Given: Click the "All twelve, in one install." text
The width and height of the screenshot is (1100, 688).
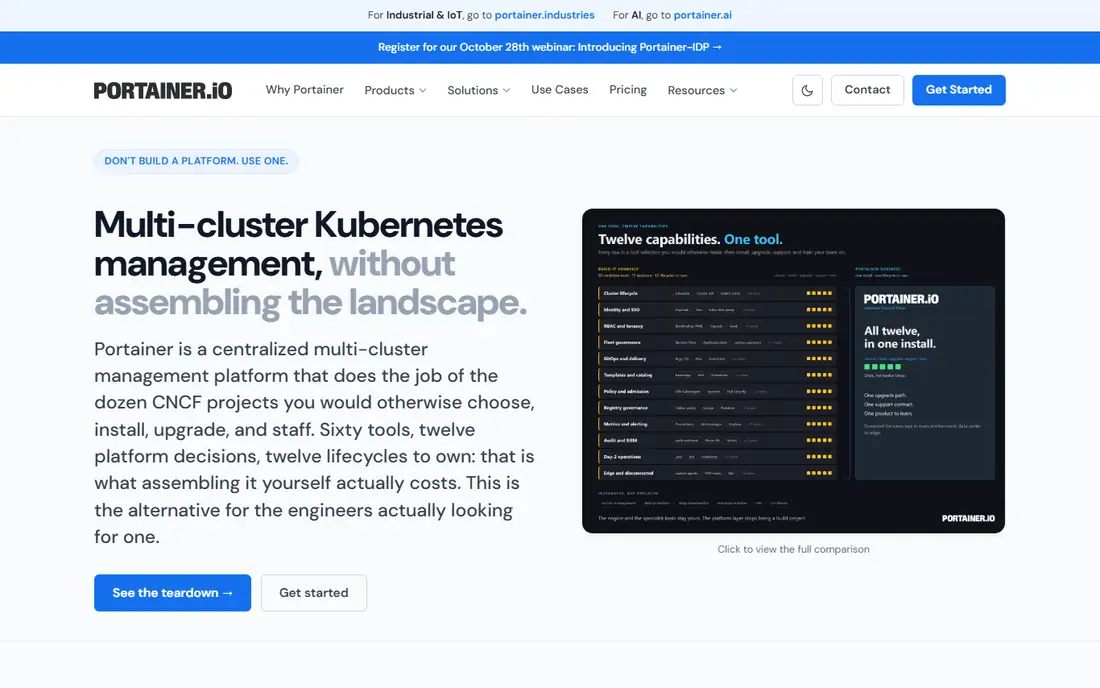Looking at the screenshot, I should [x=899, y=337].
